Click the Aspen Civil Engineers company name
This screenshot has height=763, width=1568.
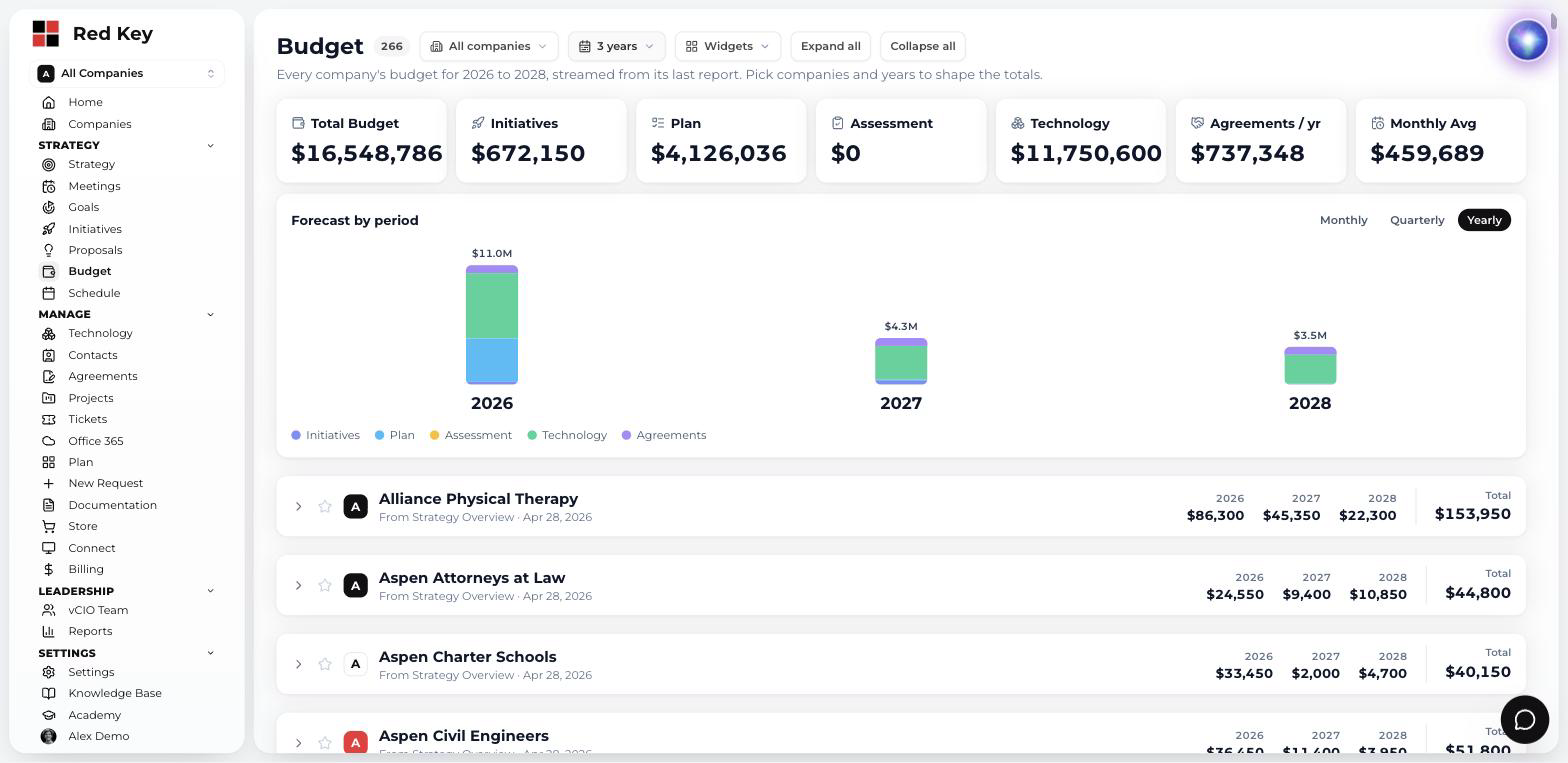(464, 736)
